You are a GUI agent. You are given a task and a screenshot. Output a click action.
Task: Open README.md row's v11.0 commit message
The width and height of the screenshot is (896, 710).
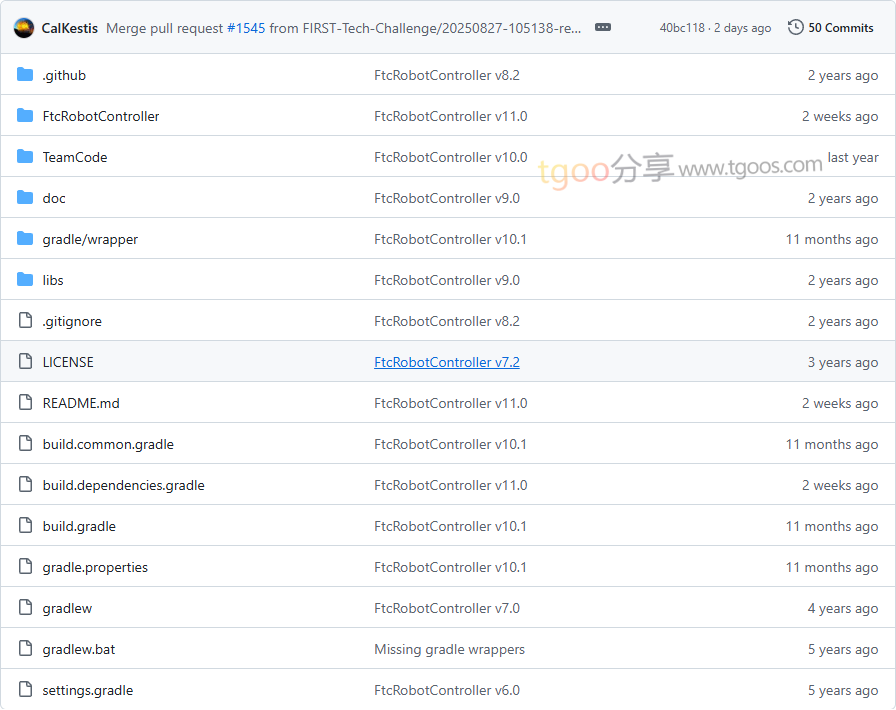click(x=451, y=404)
